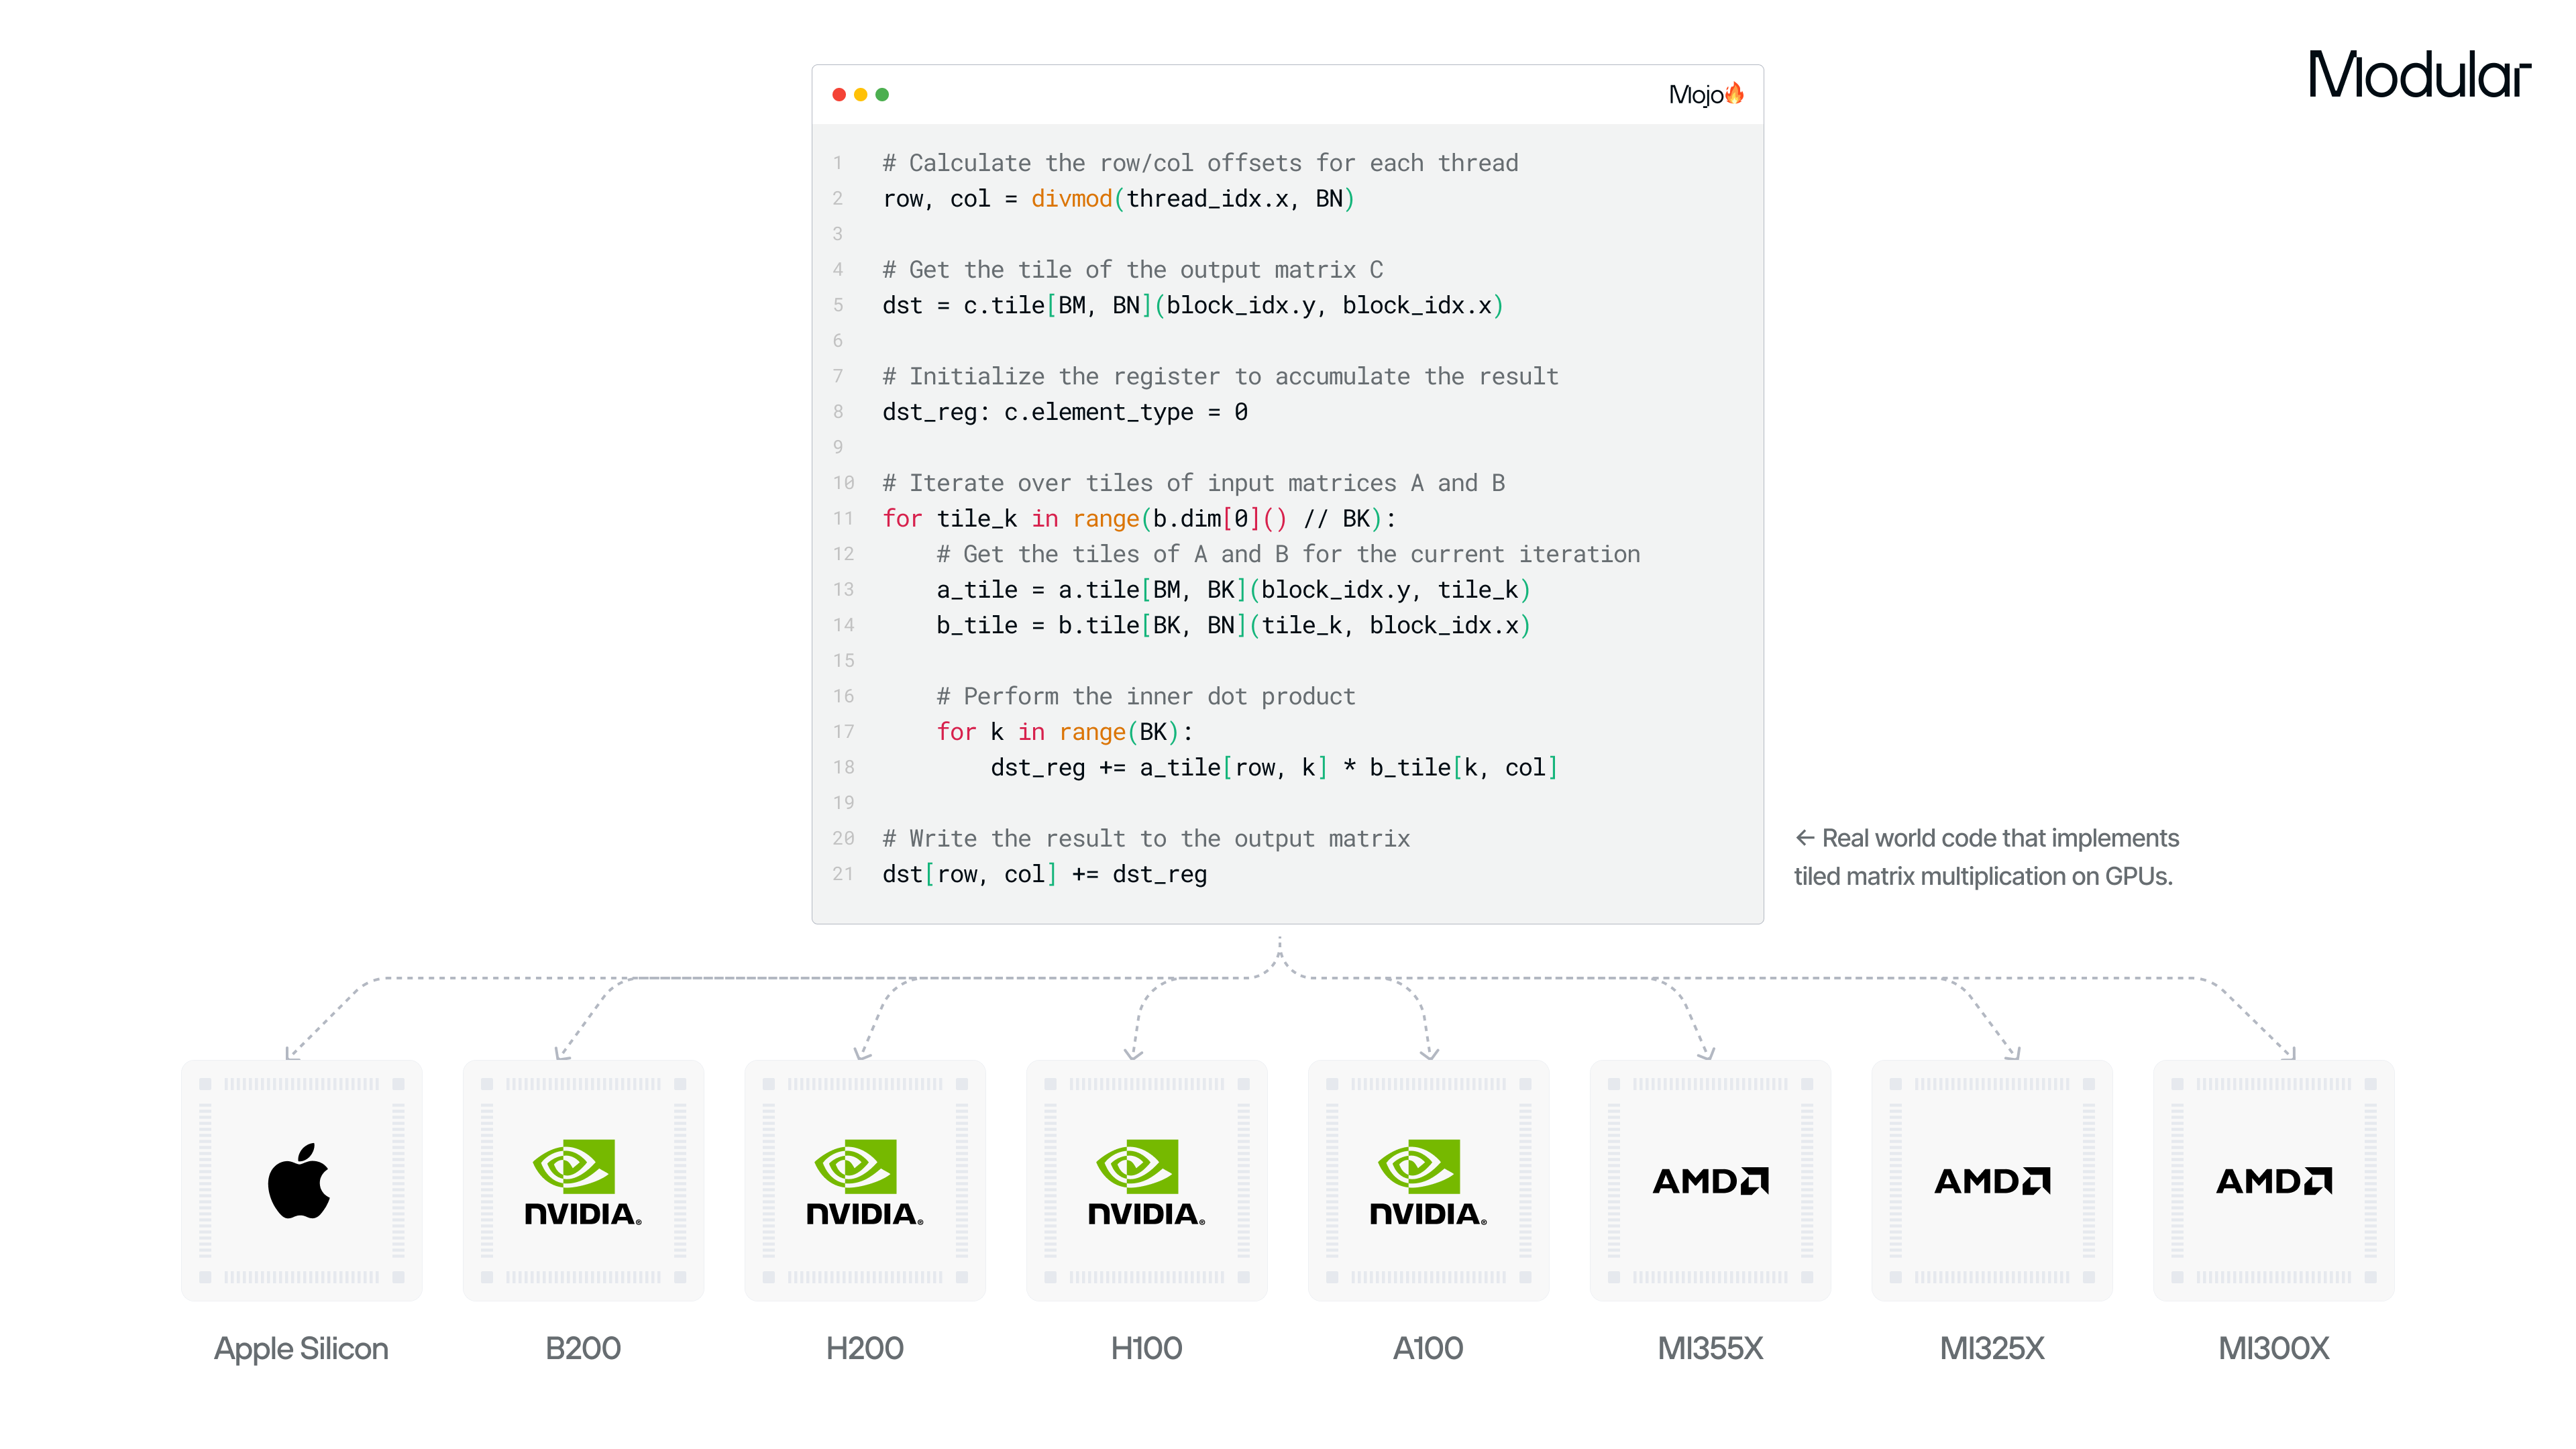Click the red window dot
2576x1449 pixels.
(x=839, y=95)
